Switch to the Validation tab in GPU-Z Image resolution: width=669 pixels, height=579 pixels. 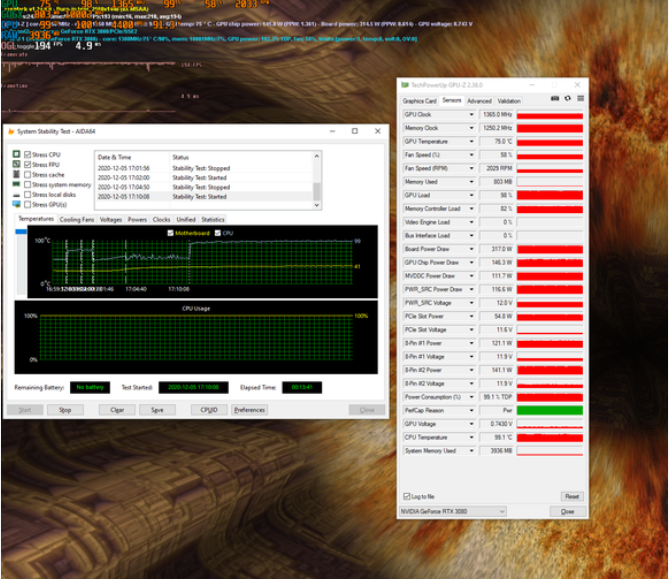[x=509, y=101]
